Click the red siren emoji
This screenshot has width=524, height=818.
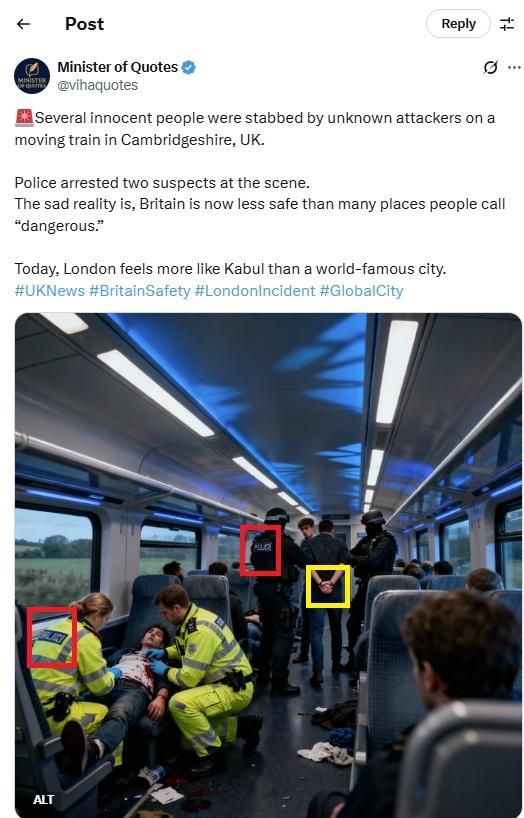(24, 118)
